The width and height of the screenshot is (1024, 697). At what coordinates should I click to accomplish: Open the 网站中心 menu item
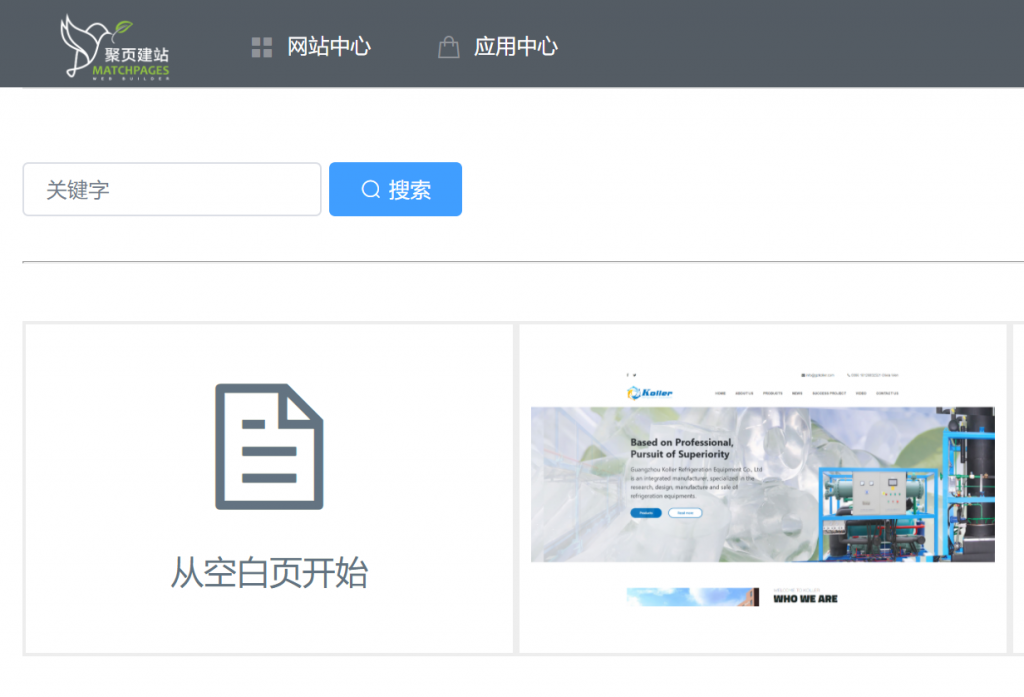pos(329,47)
